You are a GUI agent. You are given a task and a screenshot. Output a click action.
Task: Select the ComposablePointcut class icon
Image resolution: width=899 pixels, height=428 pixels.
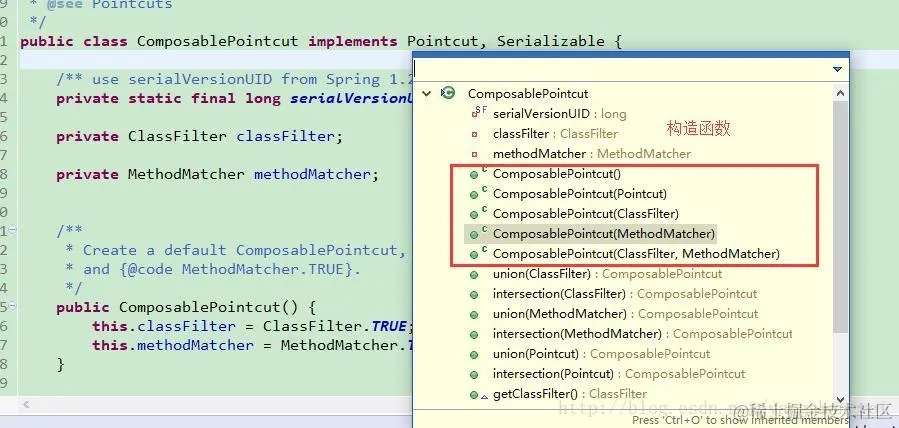click(448, 93)
